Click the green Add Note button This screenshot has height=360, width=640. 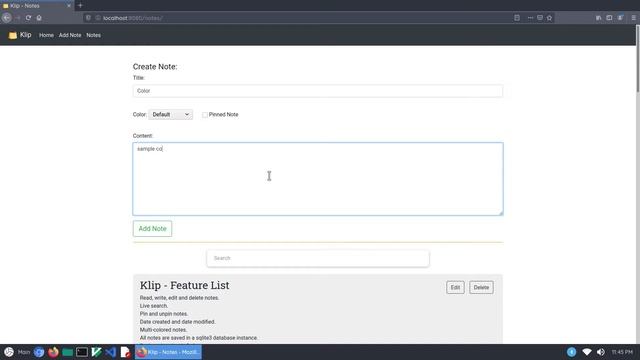152,229
